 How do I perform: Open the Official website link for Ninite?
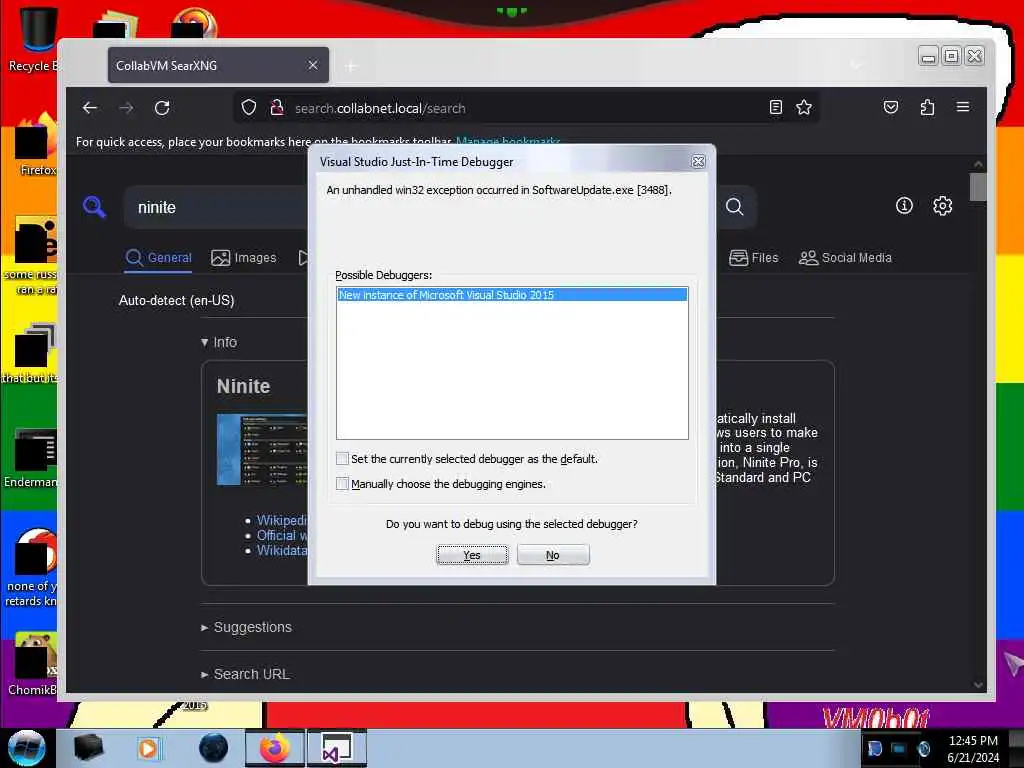(x=281, y=535)
